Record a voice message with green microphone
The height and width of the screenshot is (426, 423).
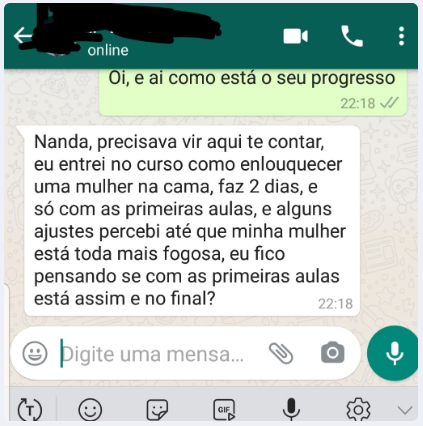[x=394, y=353]
